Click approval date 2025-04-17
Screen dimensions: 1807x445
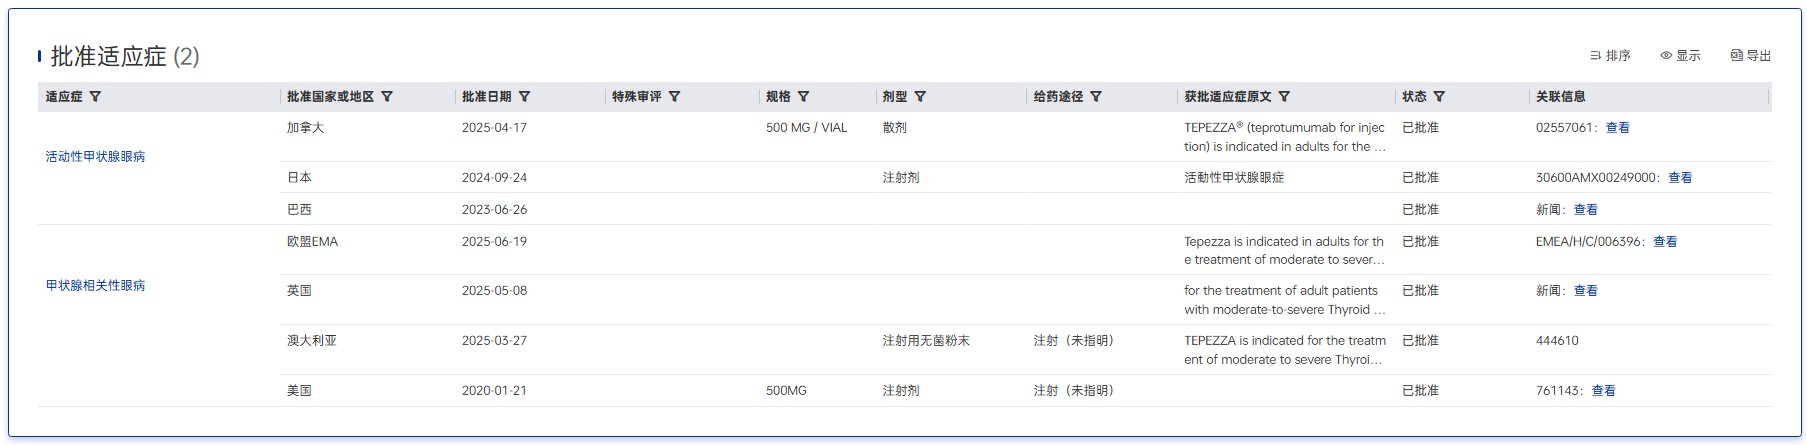[x=494, y=128]
